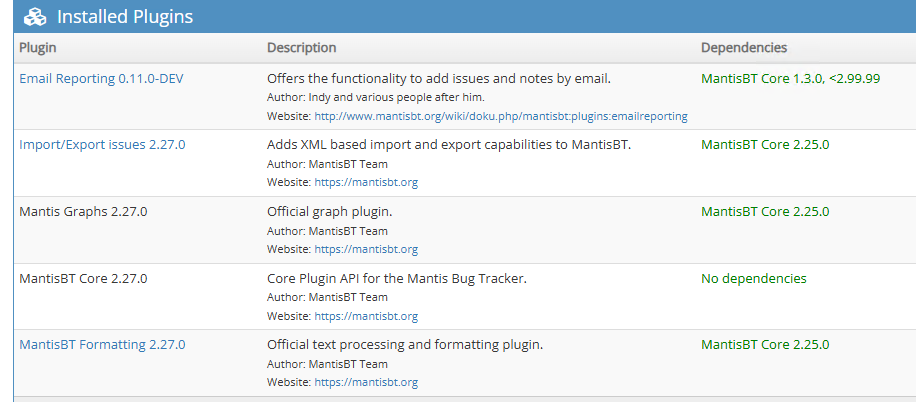The image size is (916, 402).
Task: Click the Official graph plugin description
Action: pos(331,211)
